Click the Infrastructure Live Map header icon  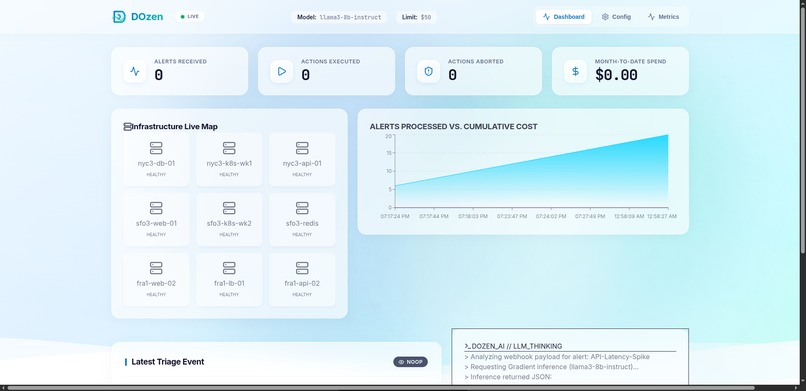(127, 126)
